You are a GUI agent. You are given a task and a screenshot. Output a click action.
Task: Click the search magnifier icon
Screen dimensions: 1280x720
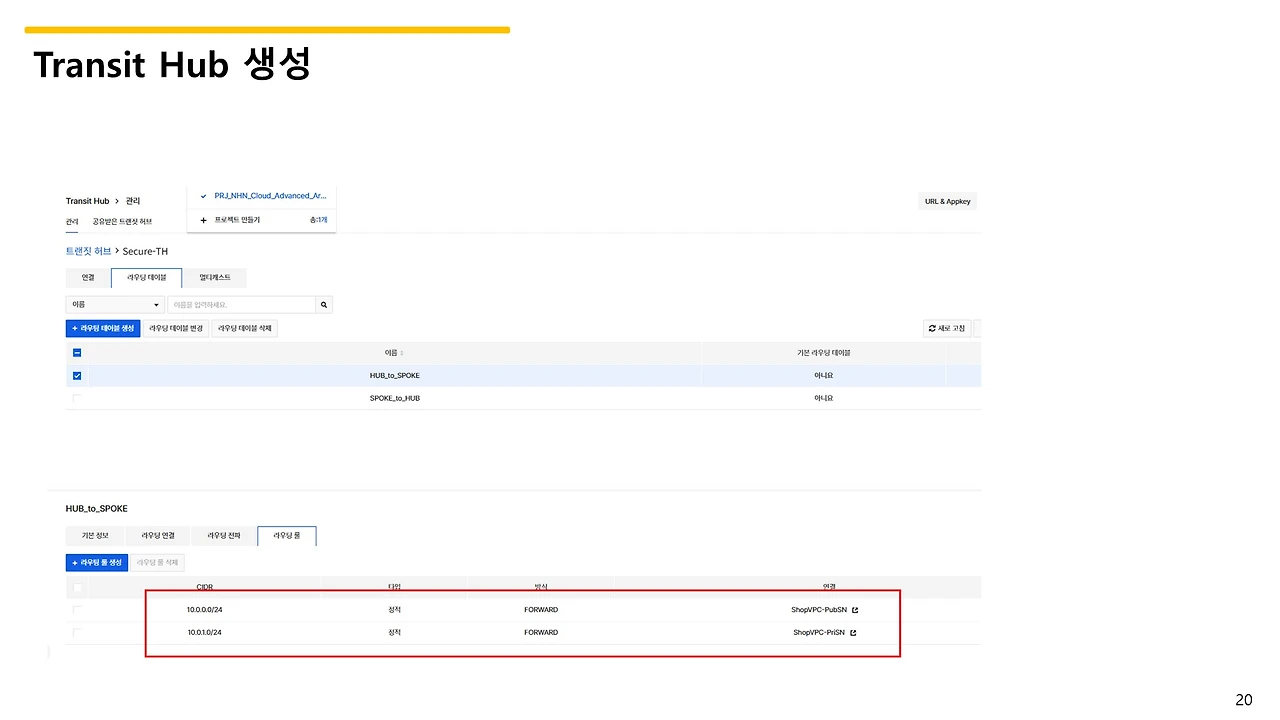pyautogui.click(x=324, y=305)
